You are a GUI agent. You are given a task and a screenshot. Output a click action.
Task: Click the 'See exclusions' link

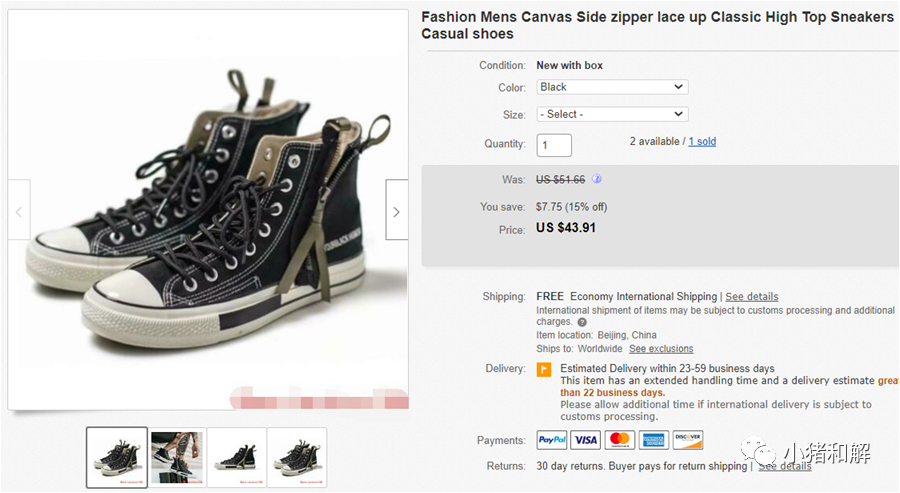661,349
